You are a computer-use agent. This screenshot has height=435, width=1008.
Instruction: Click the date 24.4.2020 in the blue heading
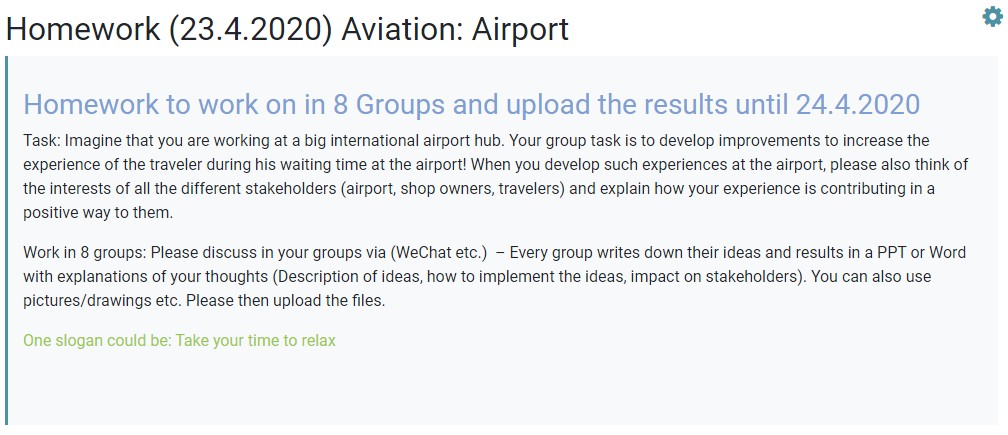(x=858, y=104)
